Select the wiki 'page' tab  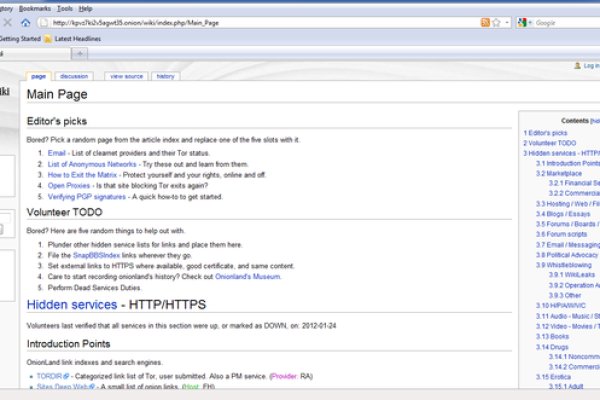coord(38,76)
